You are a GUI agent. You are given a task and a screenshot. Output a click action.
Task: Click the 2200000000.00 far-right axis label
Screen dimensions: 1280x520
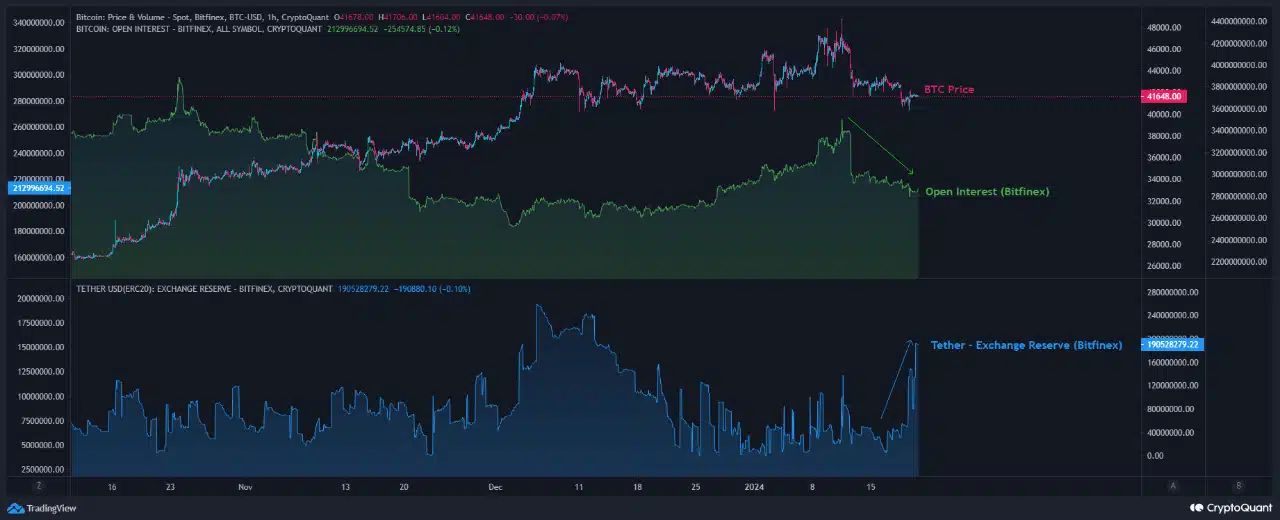1240,262
